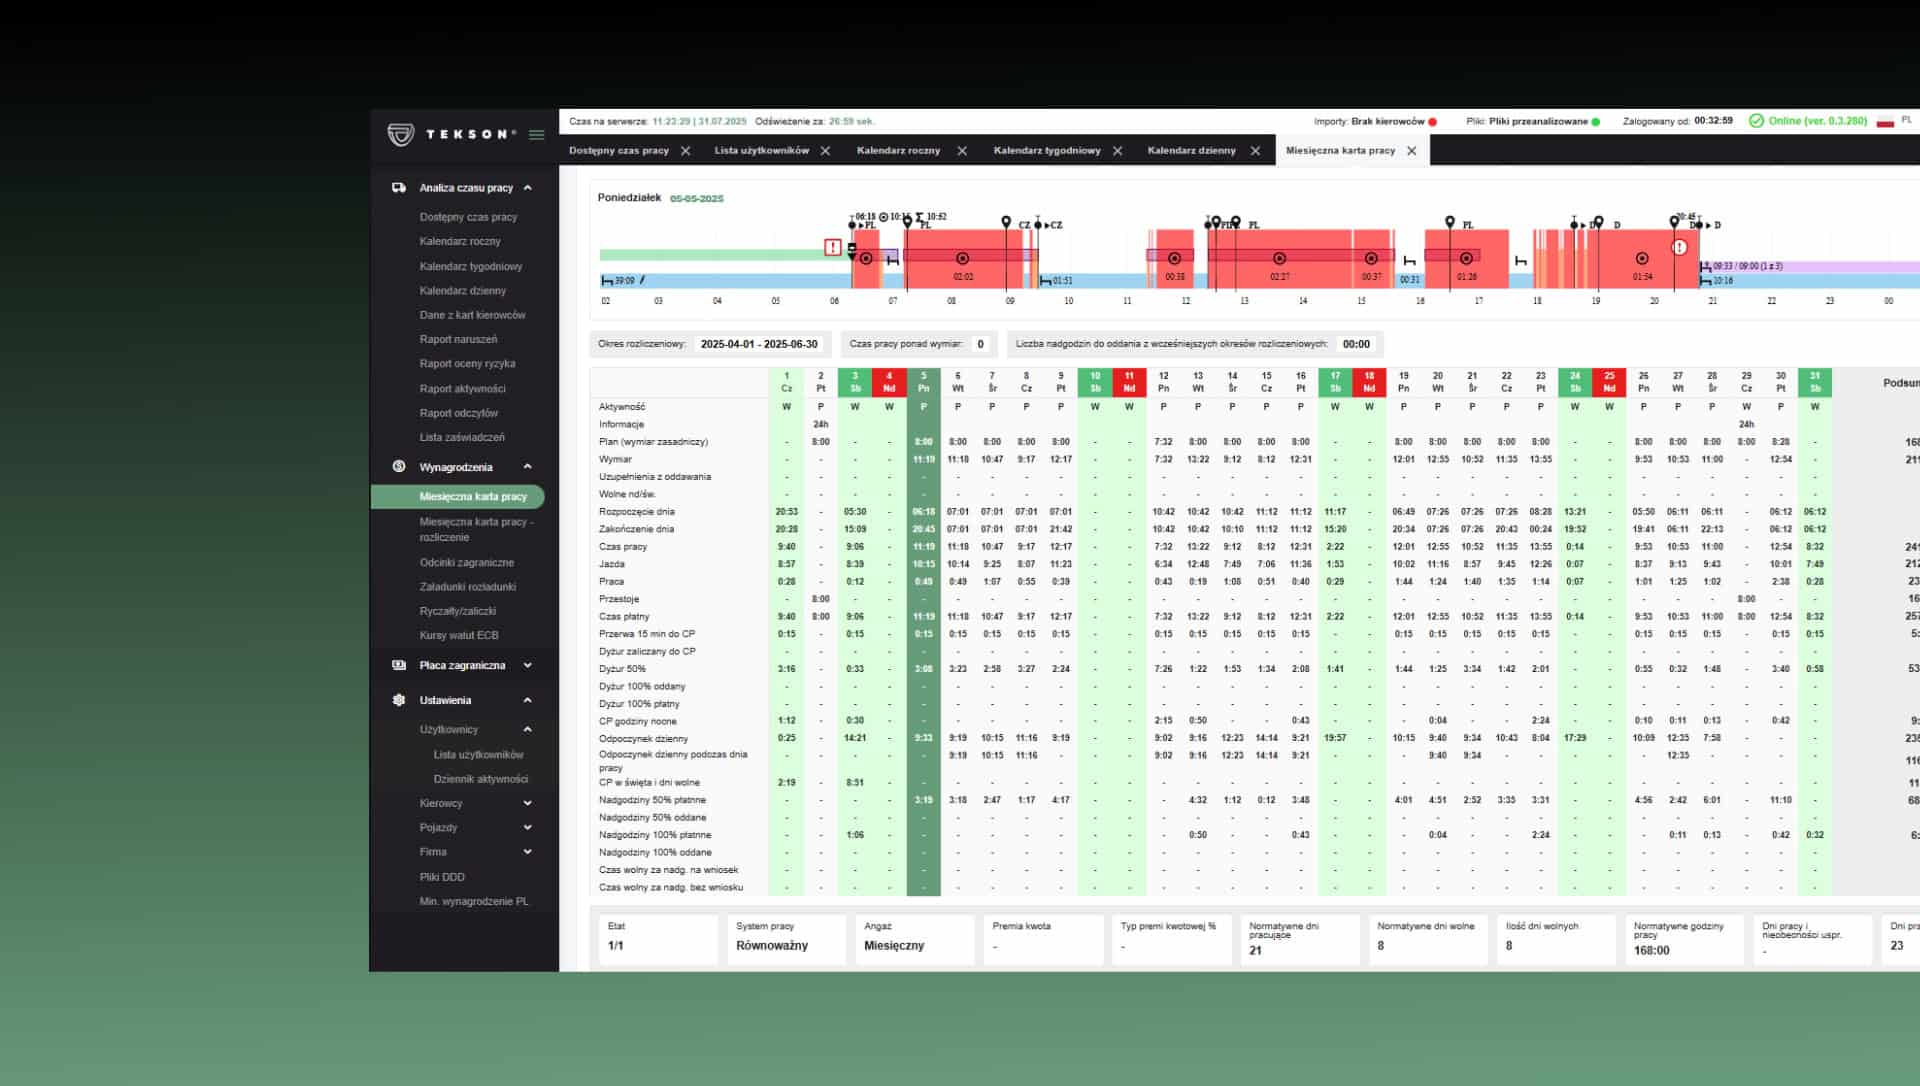Collapse the Wynagrodzenia section chevron
The image size is (1920, 1086).
point(527,467)
